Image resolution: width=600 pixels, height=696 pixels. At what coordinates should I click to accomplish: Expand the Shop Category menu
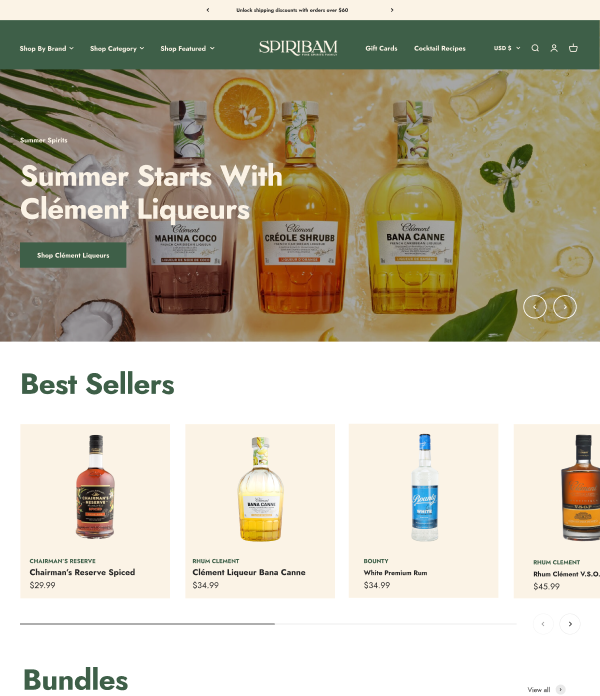click(117, 48)
